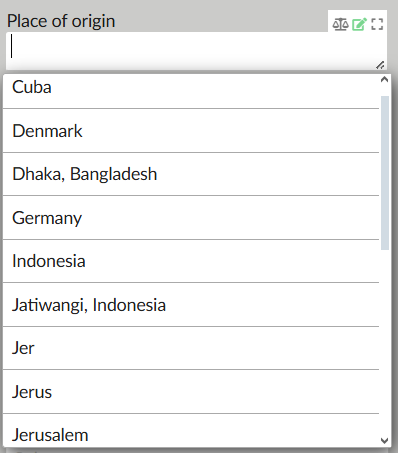Screen dimensions: 398x453
Task: Select Germany as place of origin
Action: (191, 218)
